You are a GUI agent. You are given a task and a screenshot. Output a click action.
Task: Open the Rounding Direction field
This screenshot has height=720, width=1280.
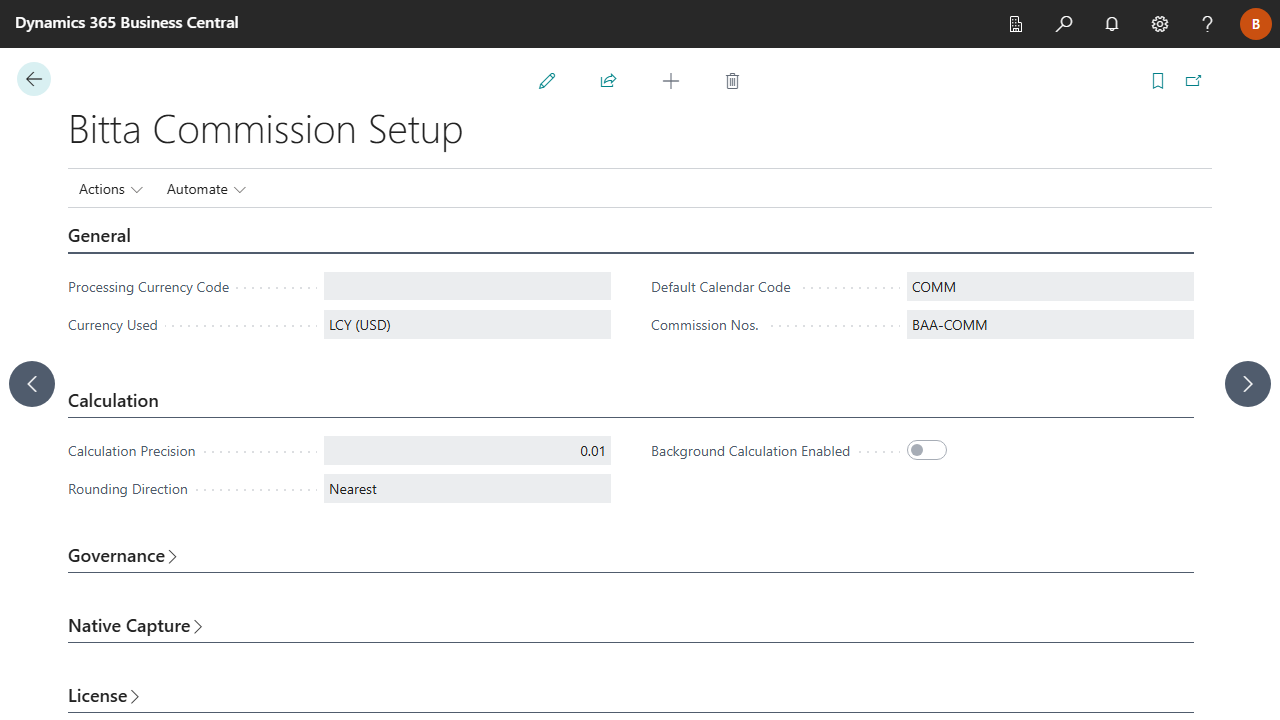point(467,488)
